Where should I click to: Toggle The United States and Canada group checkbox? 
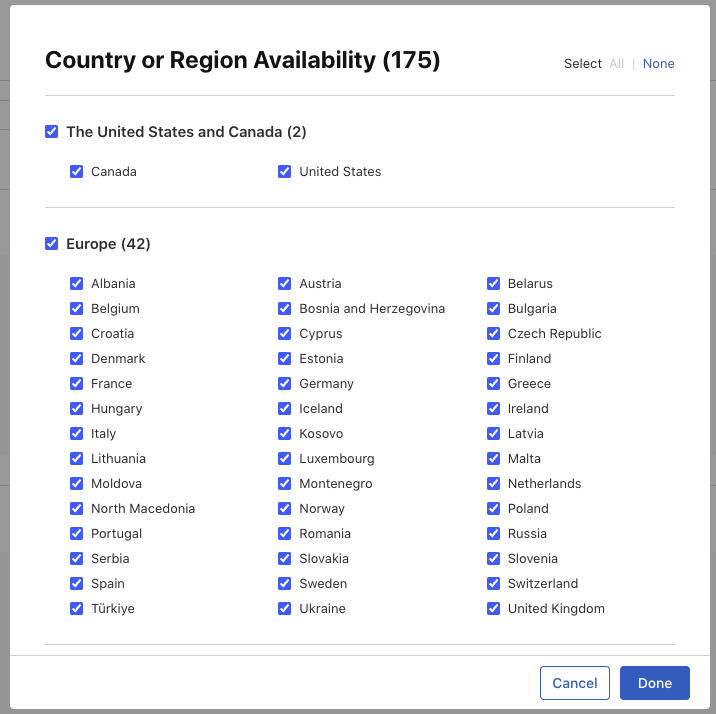point(52,132)
